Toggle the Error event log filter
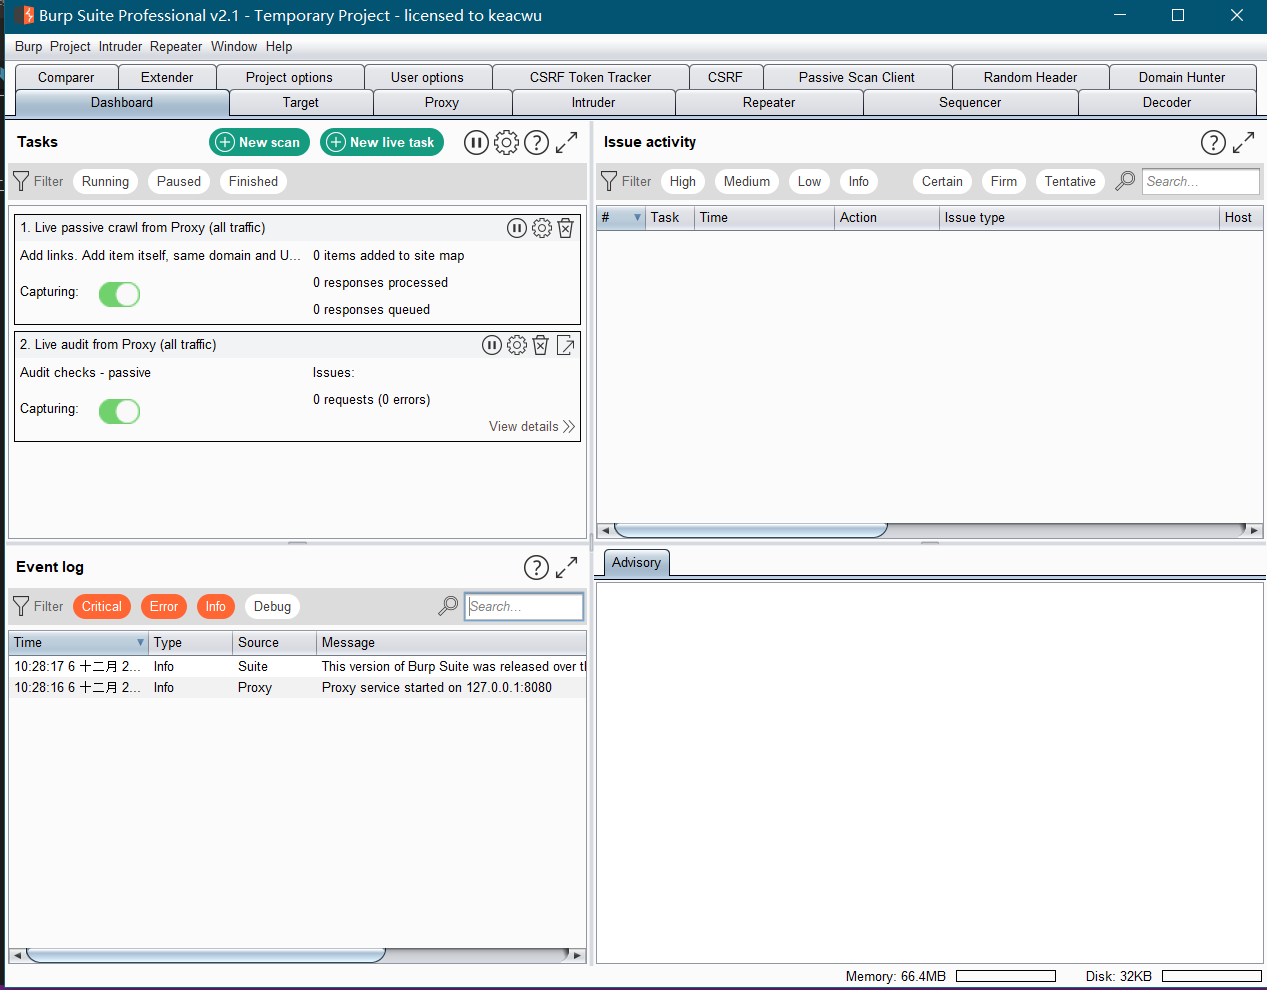 pos(164,606)
